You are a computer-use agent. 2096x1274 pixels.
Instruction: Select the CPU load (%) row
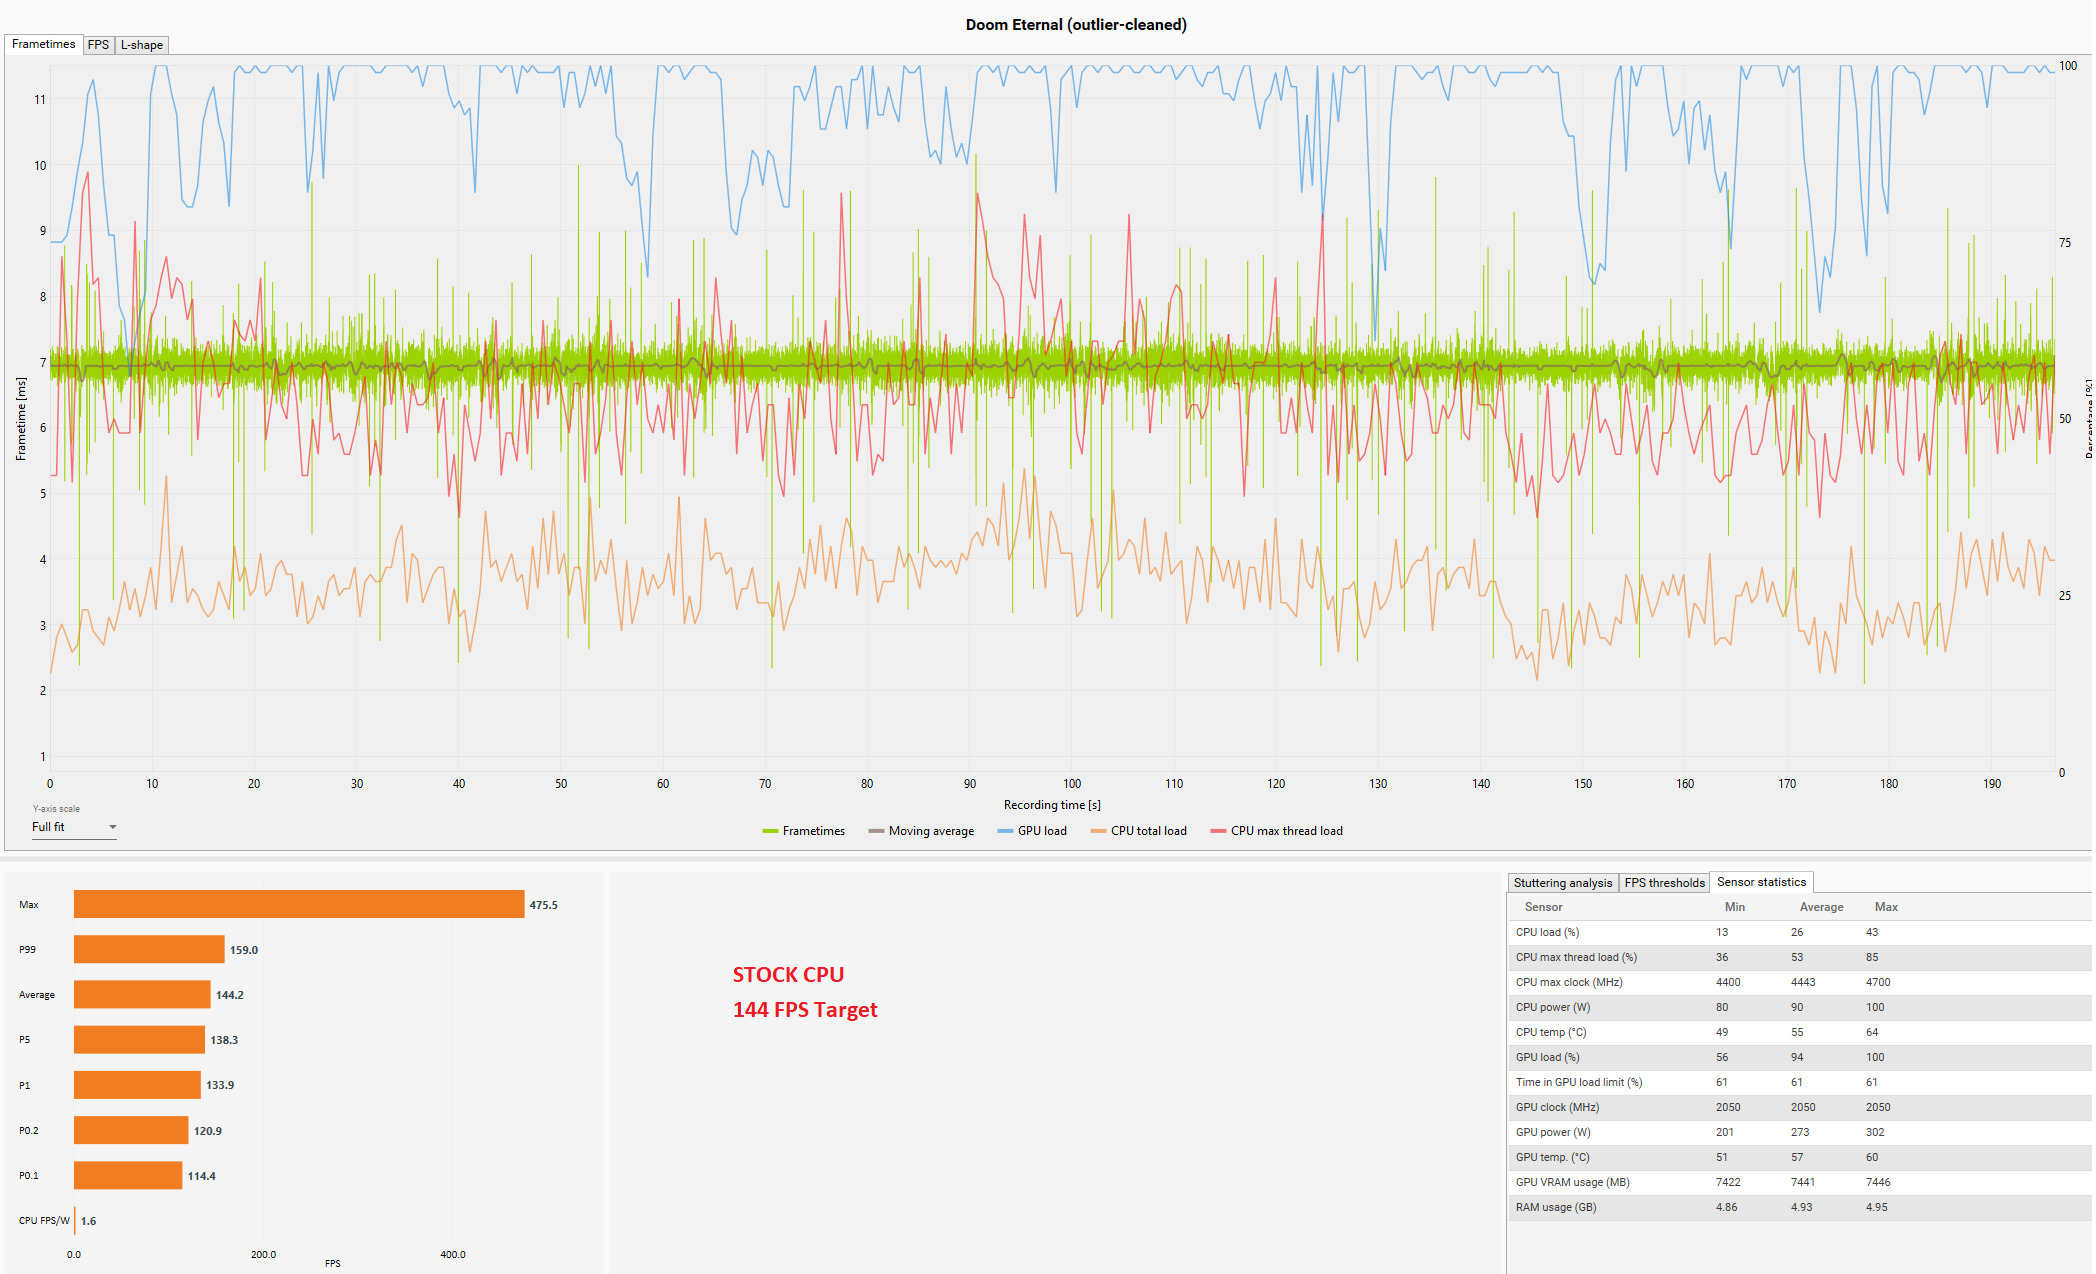pyautogui.click(x=1799, y=932)
